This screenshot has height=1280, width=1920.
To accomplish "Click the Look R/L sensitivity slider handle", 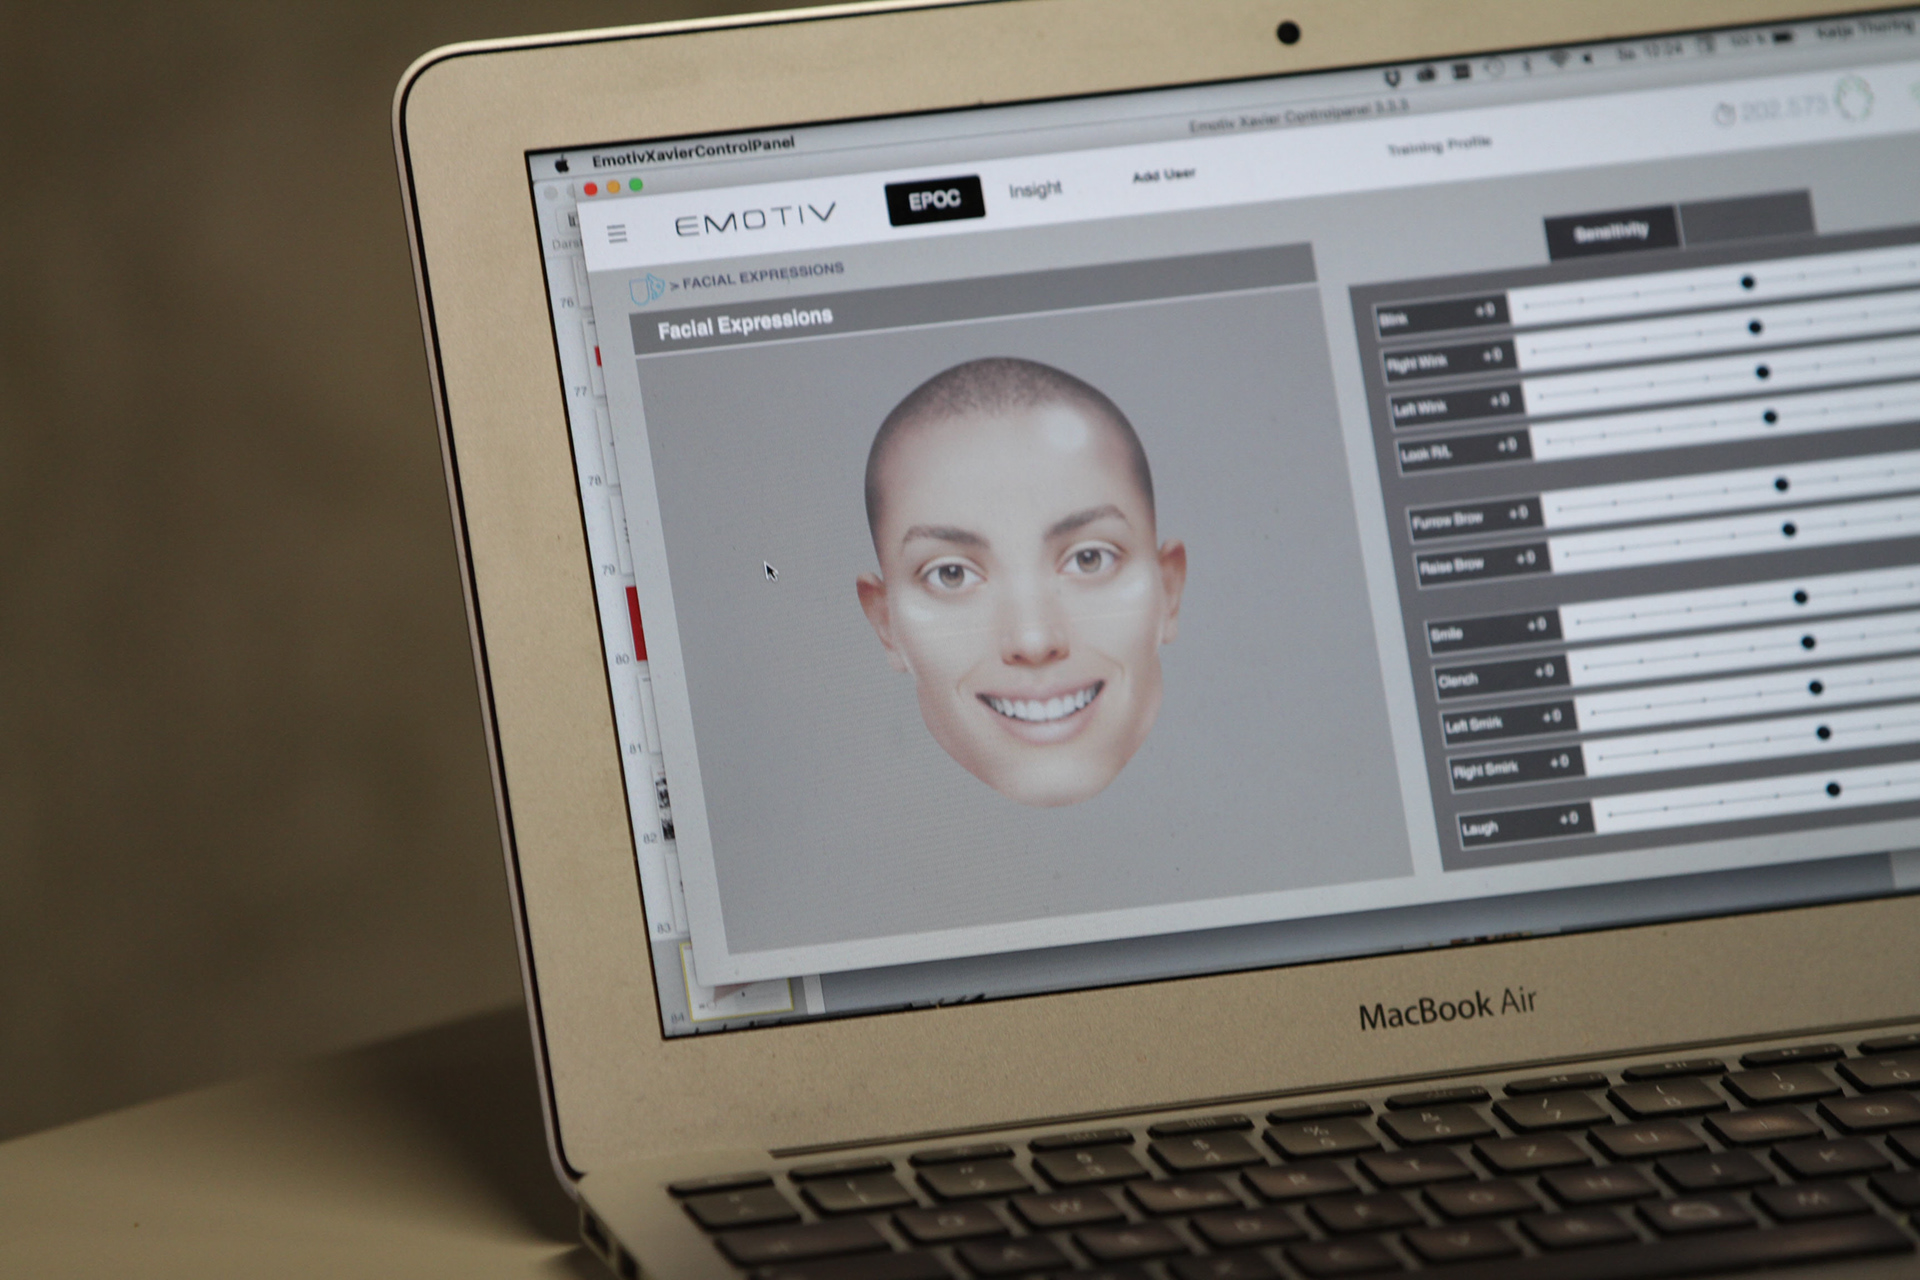I will tap(1769, 417).
